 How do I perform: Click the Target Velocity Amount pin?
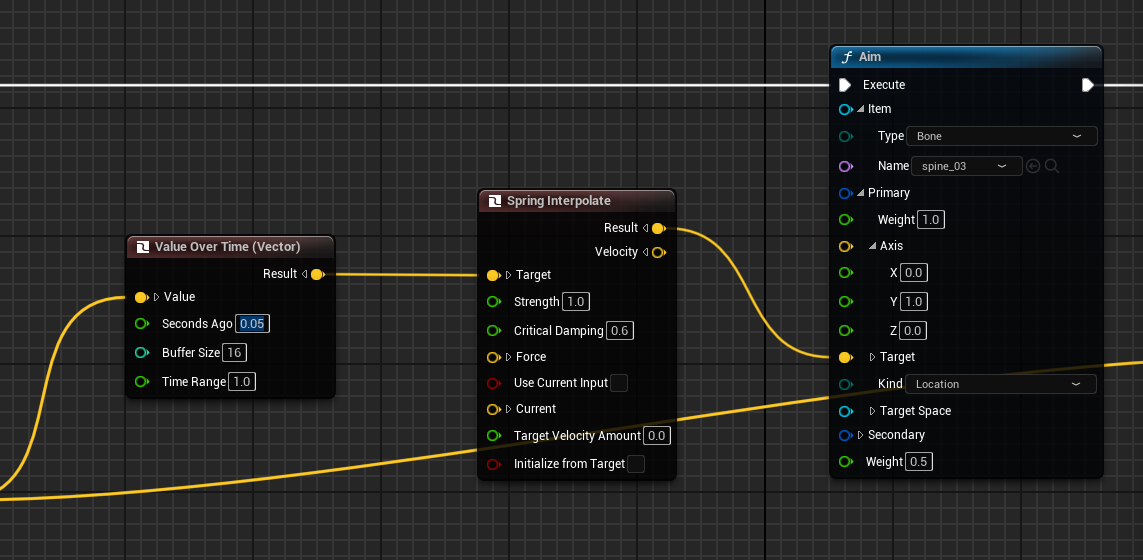(x=494, y=436)
